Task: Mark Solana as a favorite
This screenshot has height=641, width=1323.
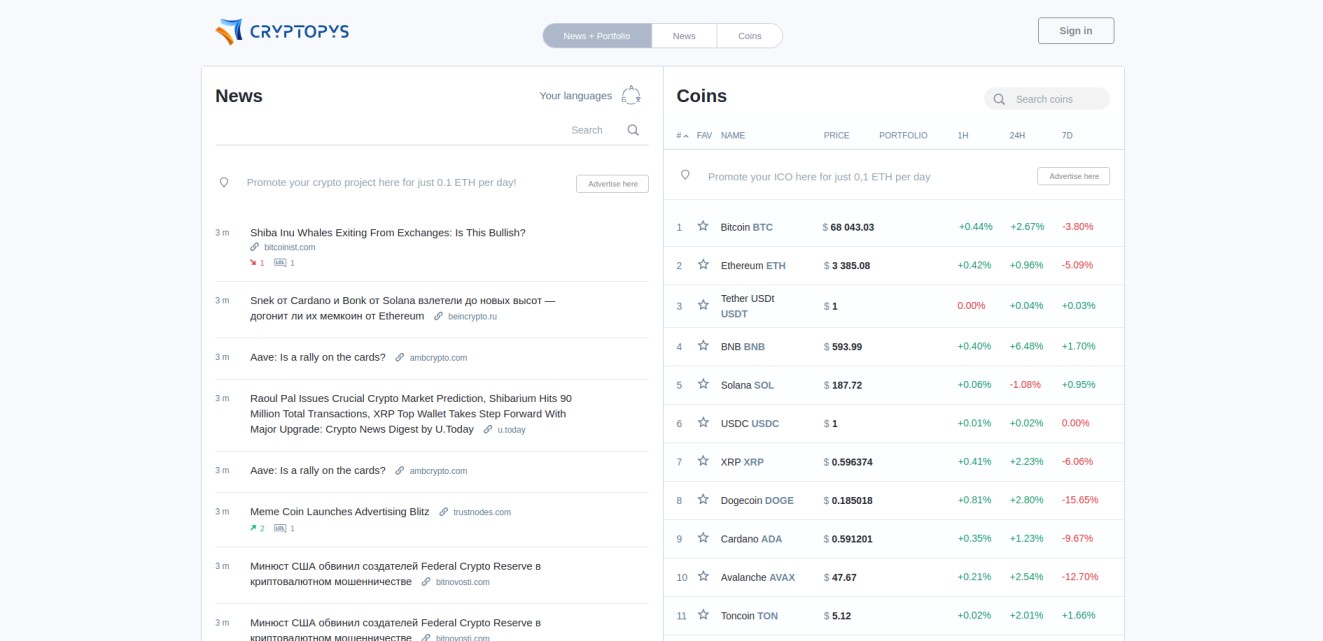Action: pyautogui.click(x=705, y=383)
